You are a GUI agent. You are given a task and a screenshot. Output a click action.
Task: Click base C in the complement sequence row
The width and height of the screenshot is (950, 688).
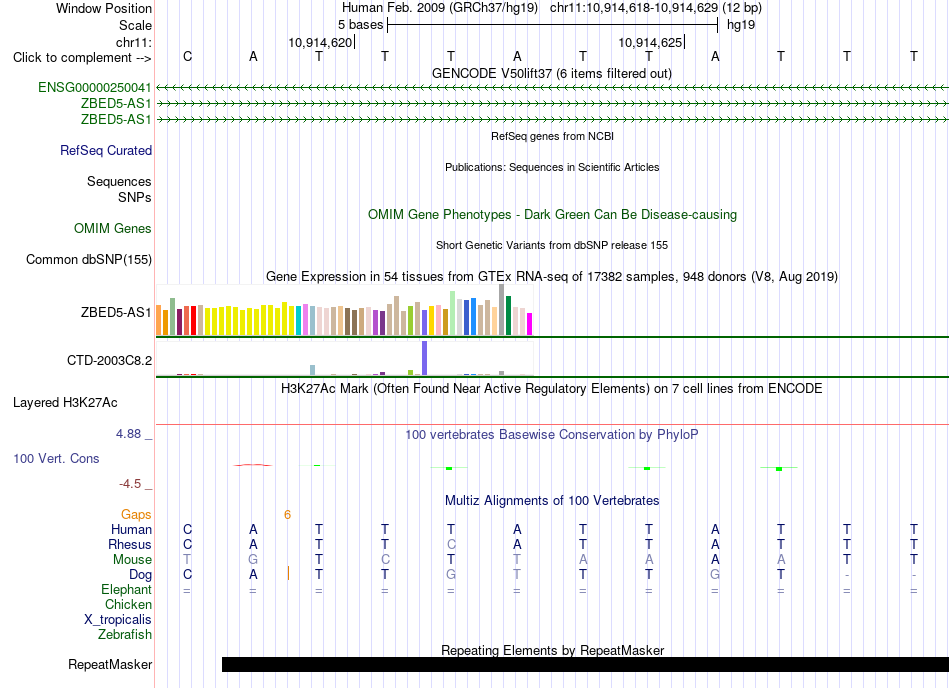click(187, 56)
